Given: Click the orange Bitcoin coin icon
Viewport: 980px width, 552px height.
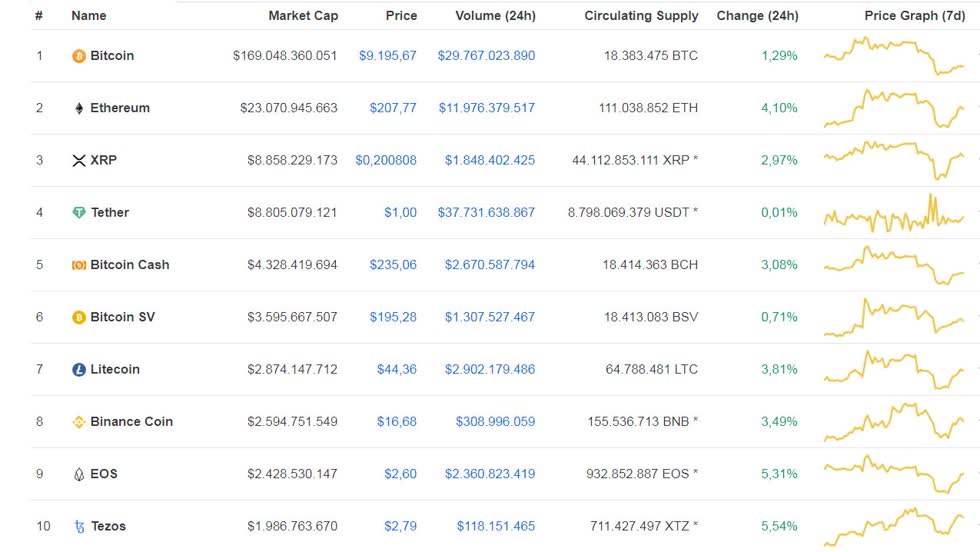Looking at the screenshot, I should point(79,56).
